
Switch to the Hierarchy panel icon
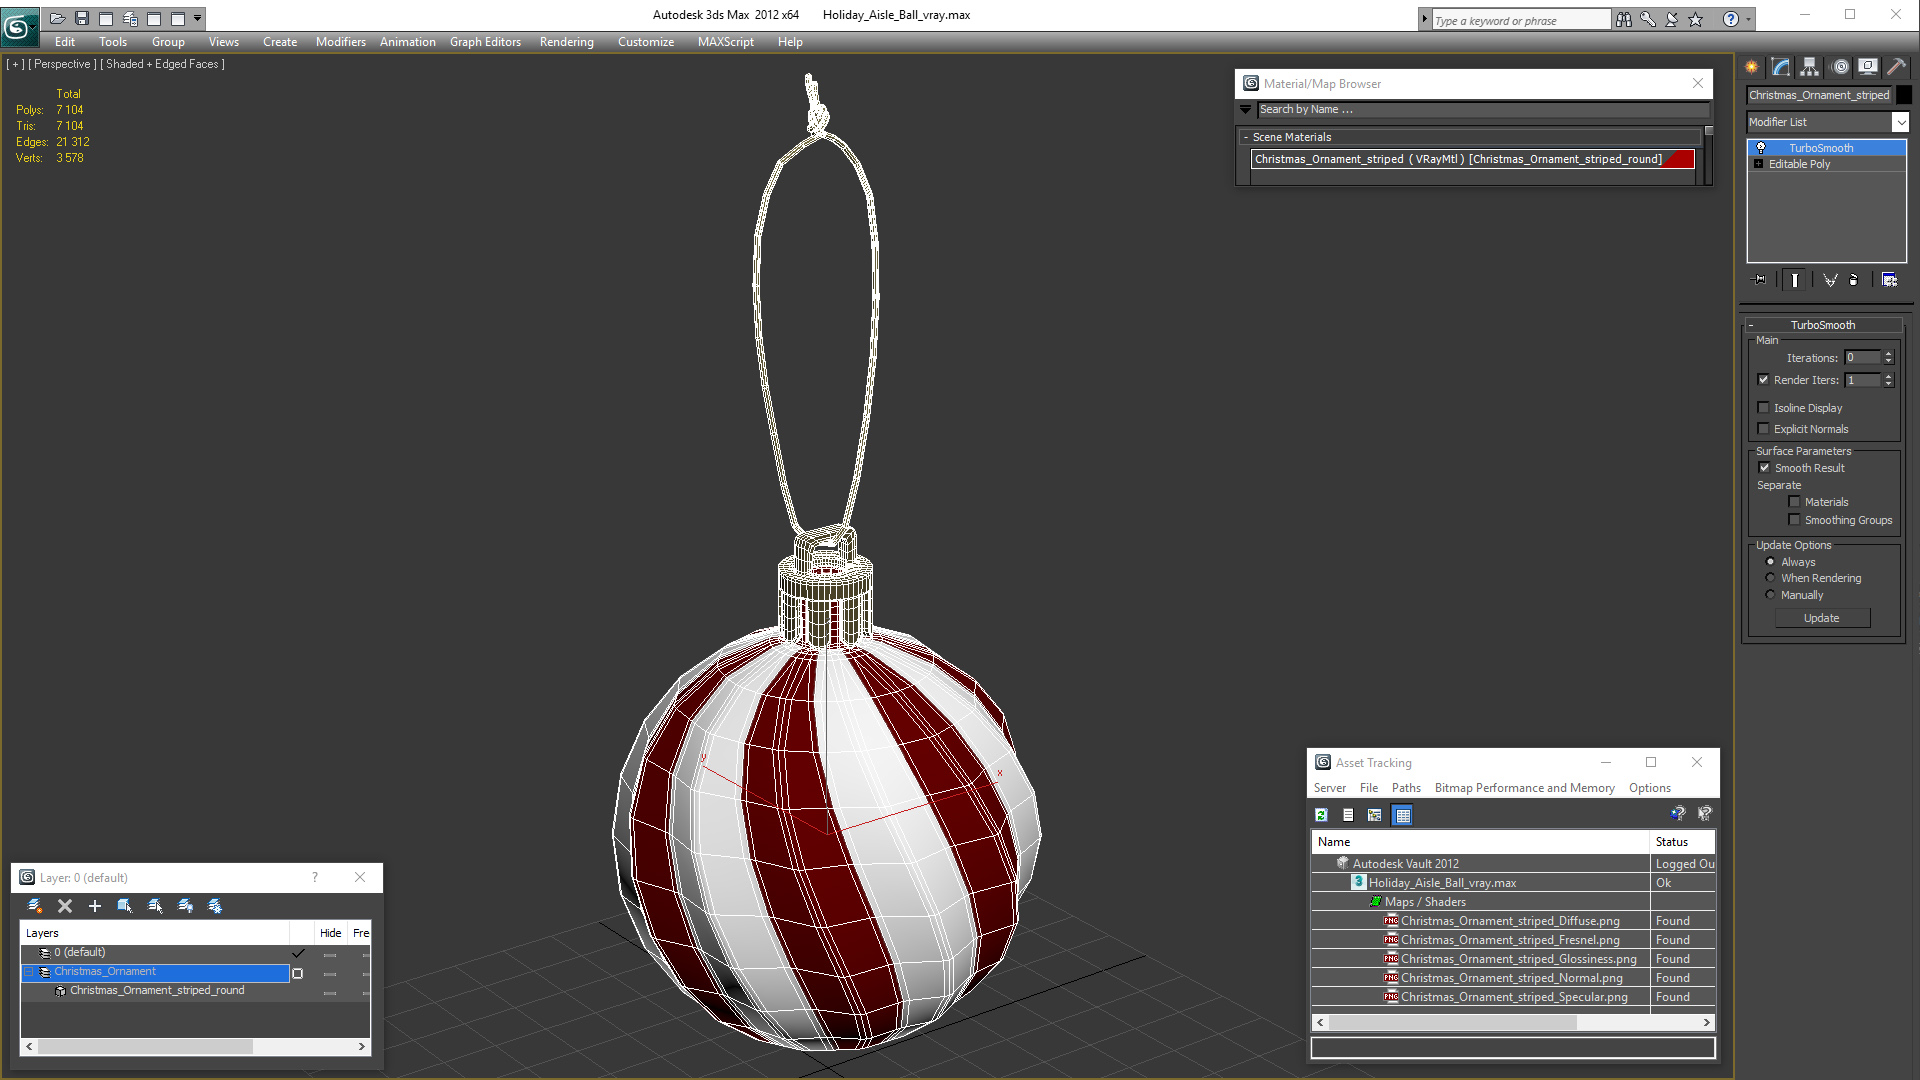[1810, 67]
